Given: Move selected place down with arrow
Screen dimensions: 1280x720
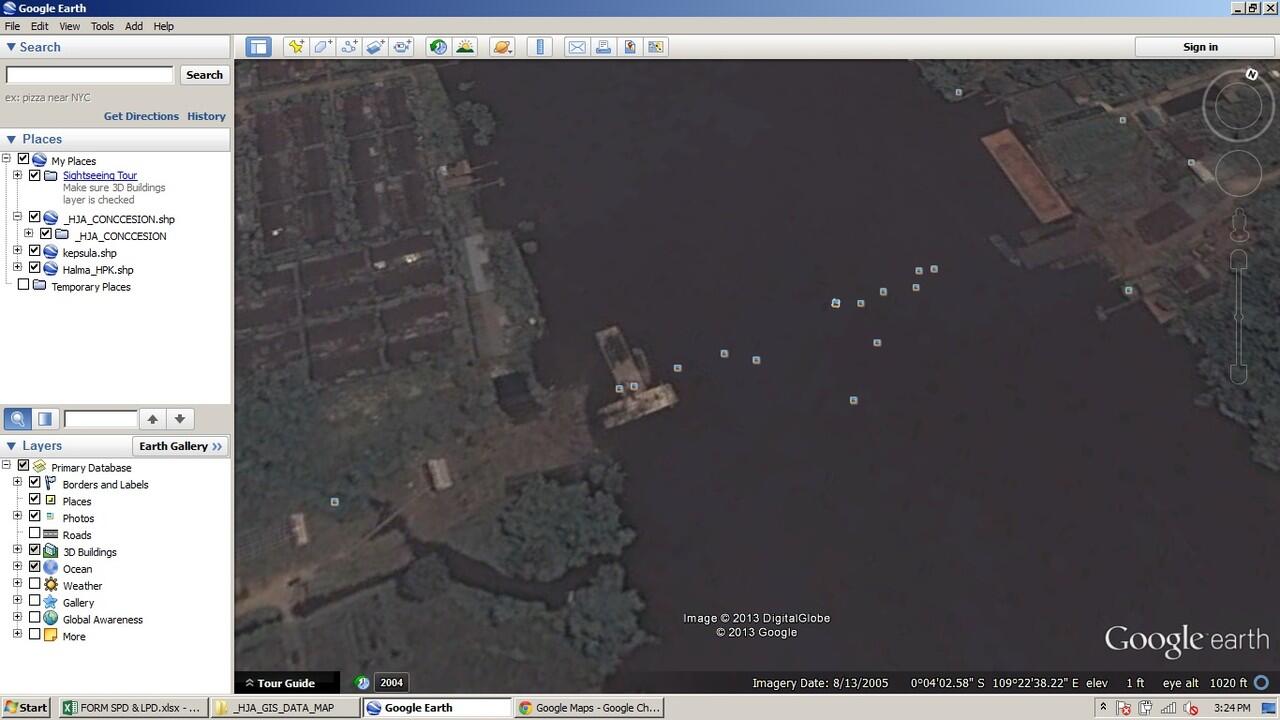Looking at the screenshot, I should click(180, 419).
